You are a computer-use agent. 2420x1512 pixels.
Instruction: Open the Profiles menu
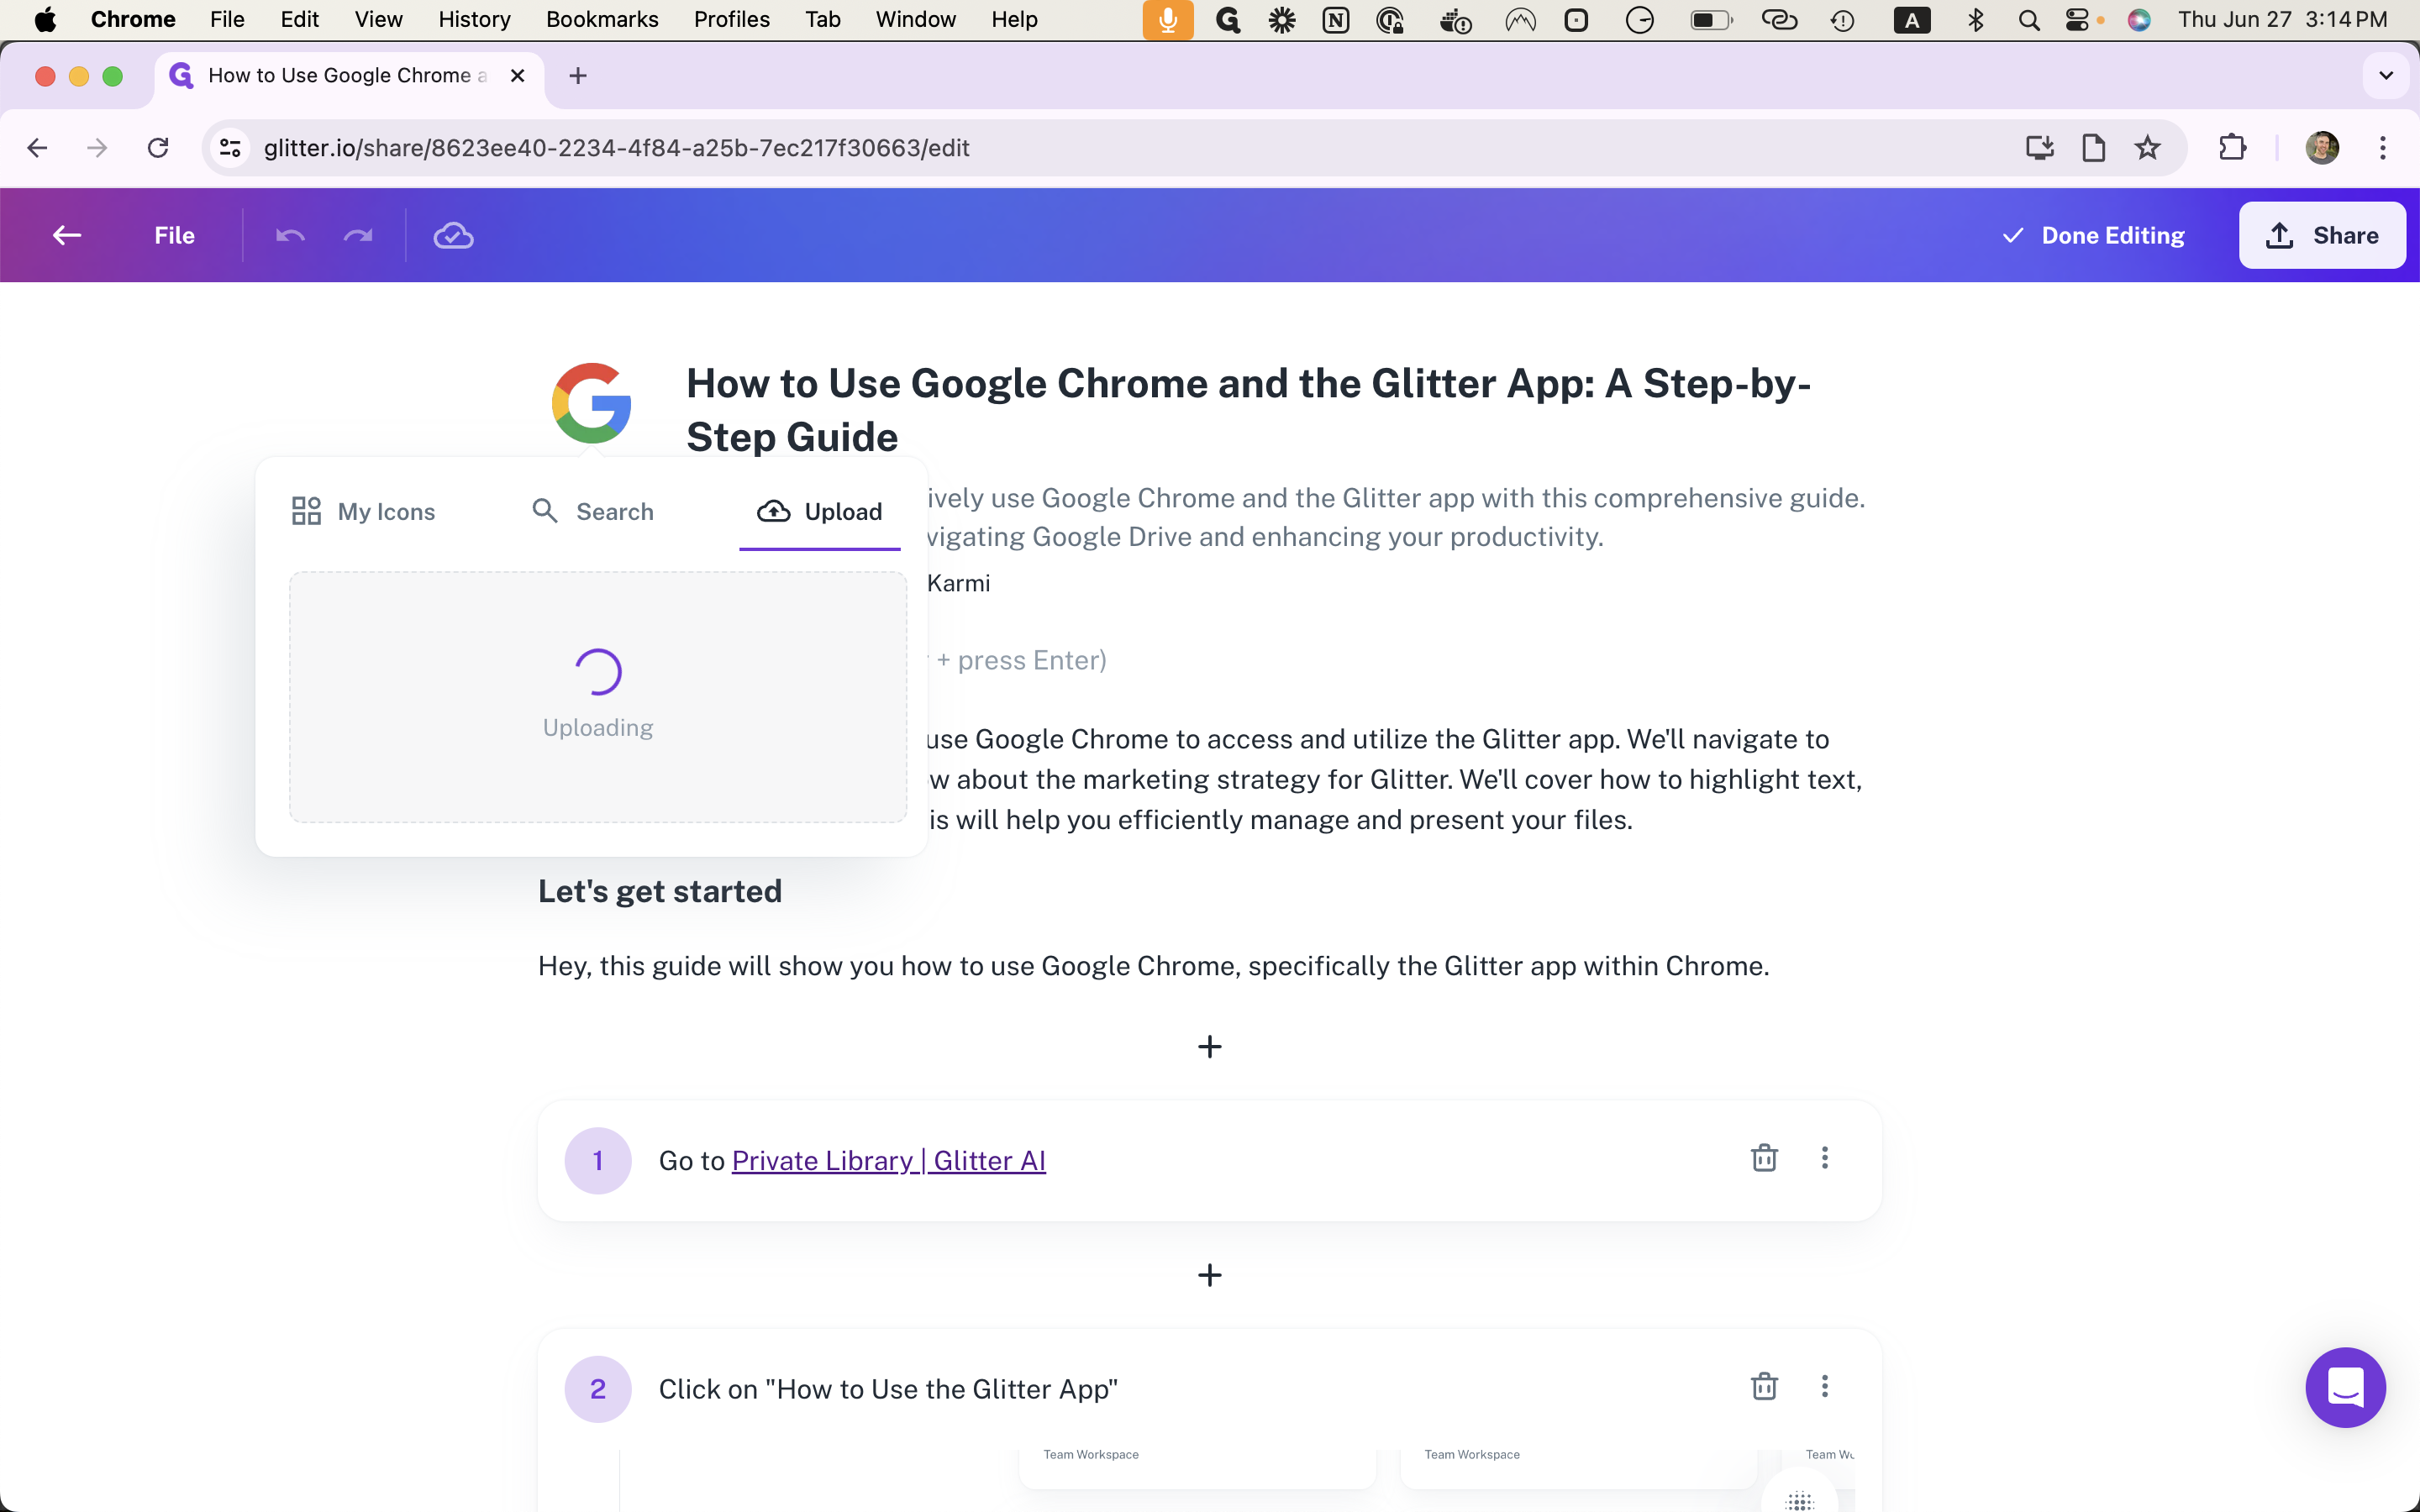tap(732, 19)
